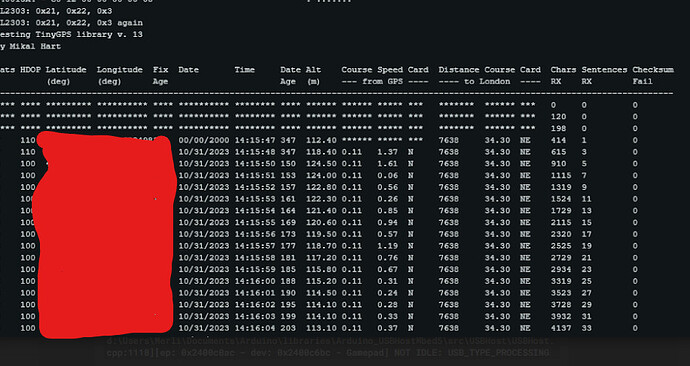The width and height of the screenshot is (690, 366).
Task: Click the 'Sentences' column header
Action: coord(604,70)
